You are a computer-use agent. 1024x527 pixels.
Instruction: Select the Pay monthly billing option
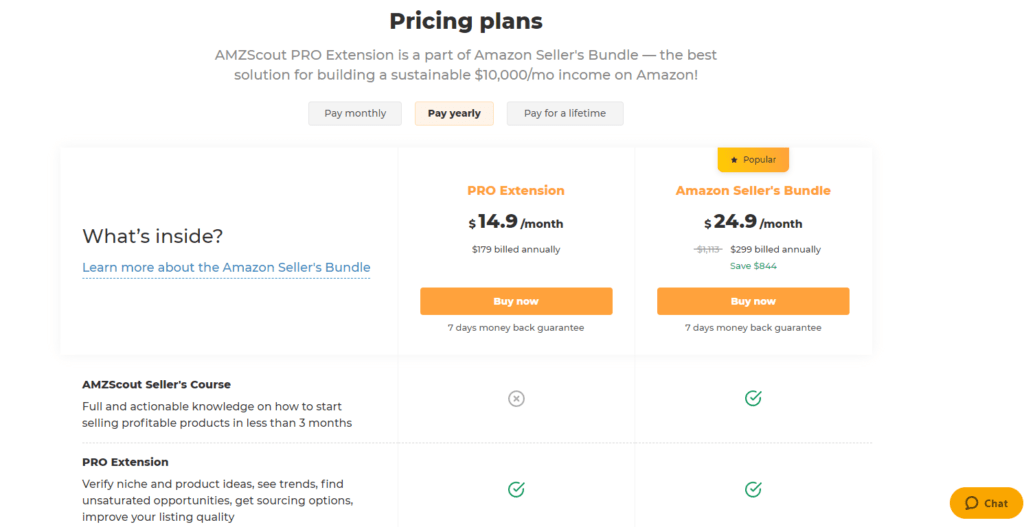pos(355,113)
